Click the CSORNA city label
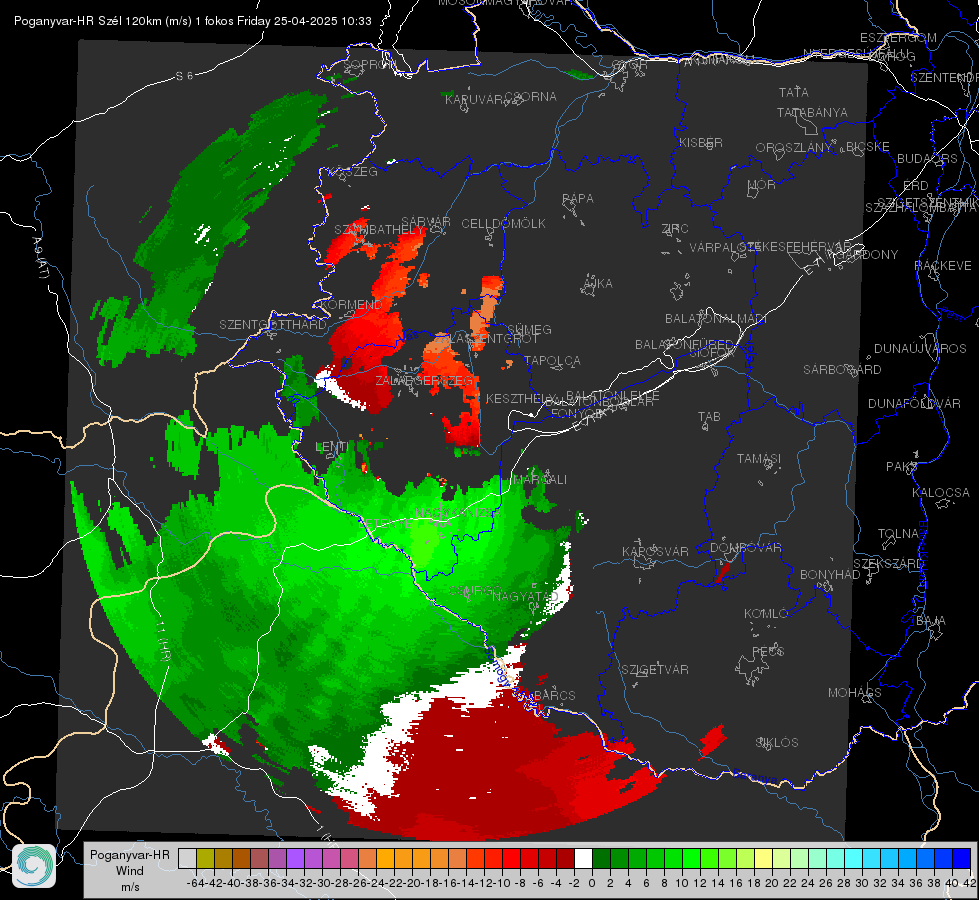Viewport: 979px width, 900px height. pyautogui.click(x=531, y=97)
